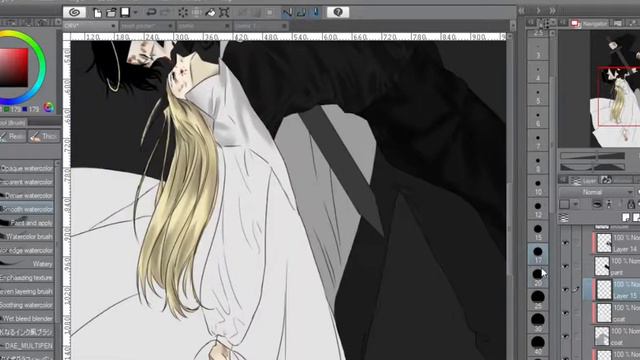
Task: Choose brush size 17
Action: (x=538, y=255)
